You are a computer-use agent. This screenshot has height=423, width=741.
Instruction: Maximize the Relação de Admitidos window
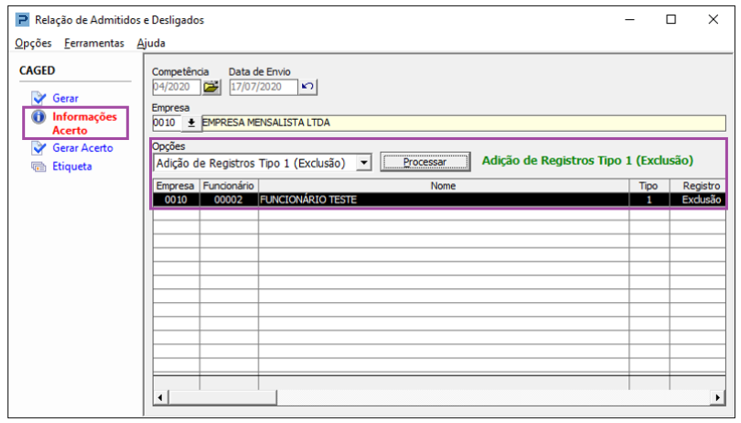(x=671, y=19)
